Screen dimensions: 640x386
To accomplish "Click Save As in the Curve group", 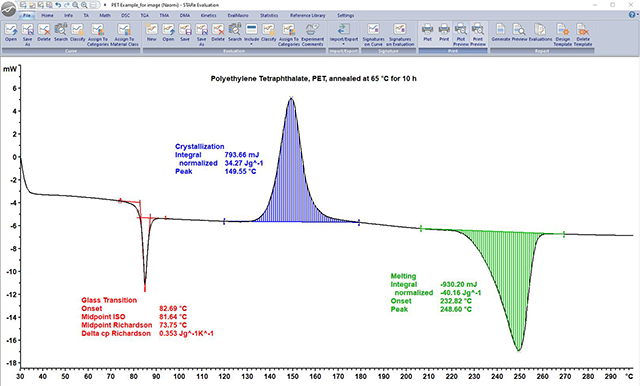I will click(27, 34).
